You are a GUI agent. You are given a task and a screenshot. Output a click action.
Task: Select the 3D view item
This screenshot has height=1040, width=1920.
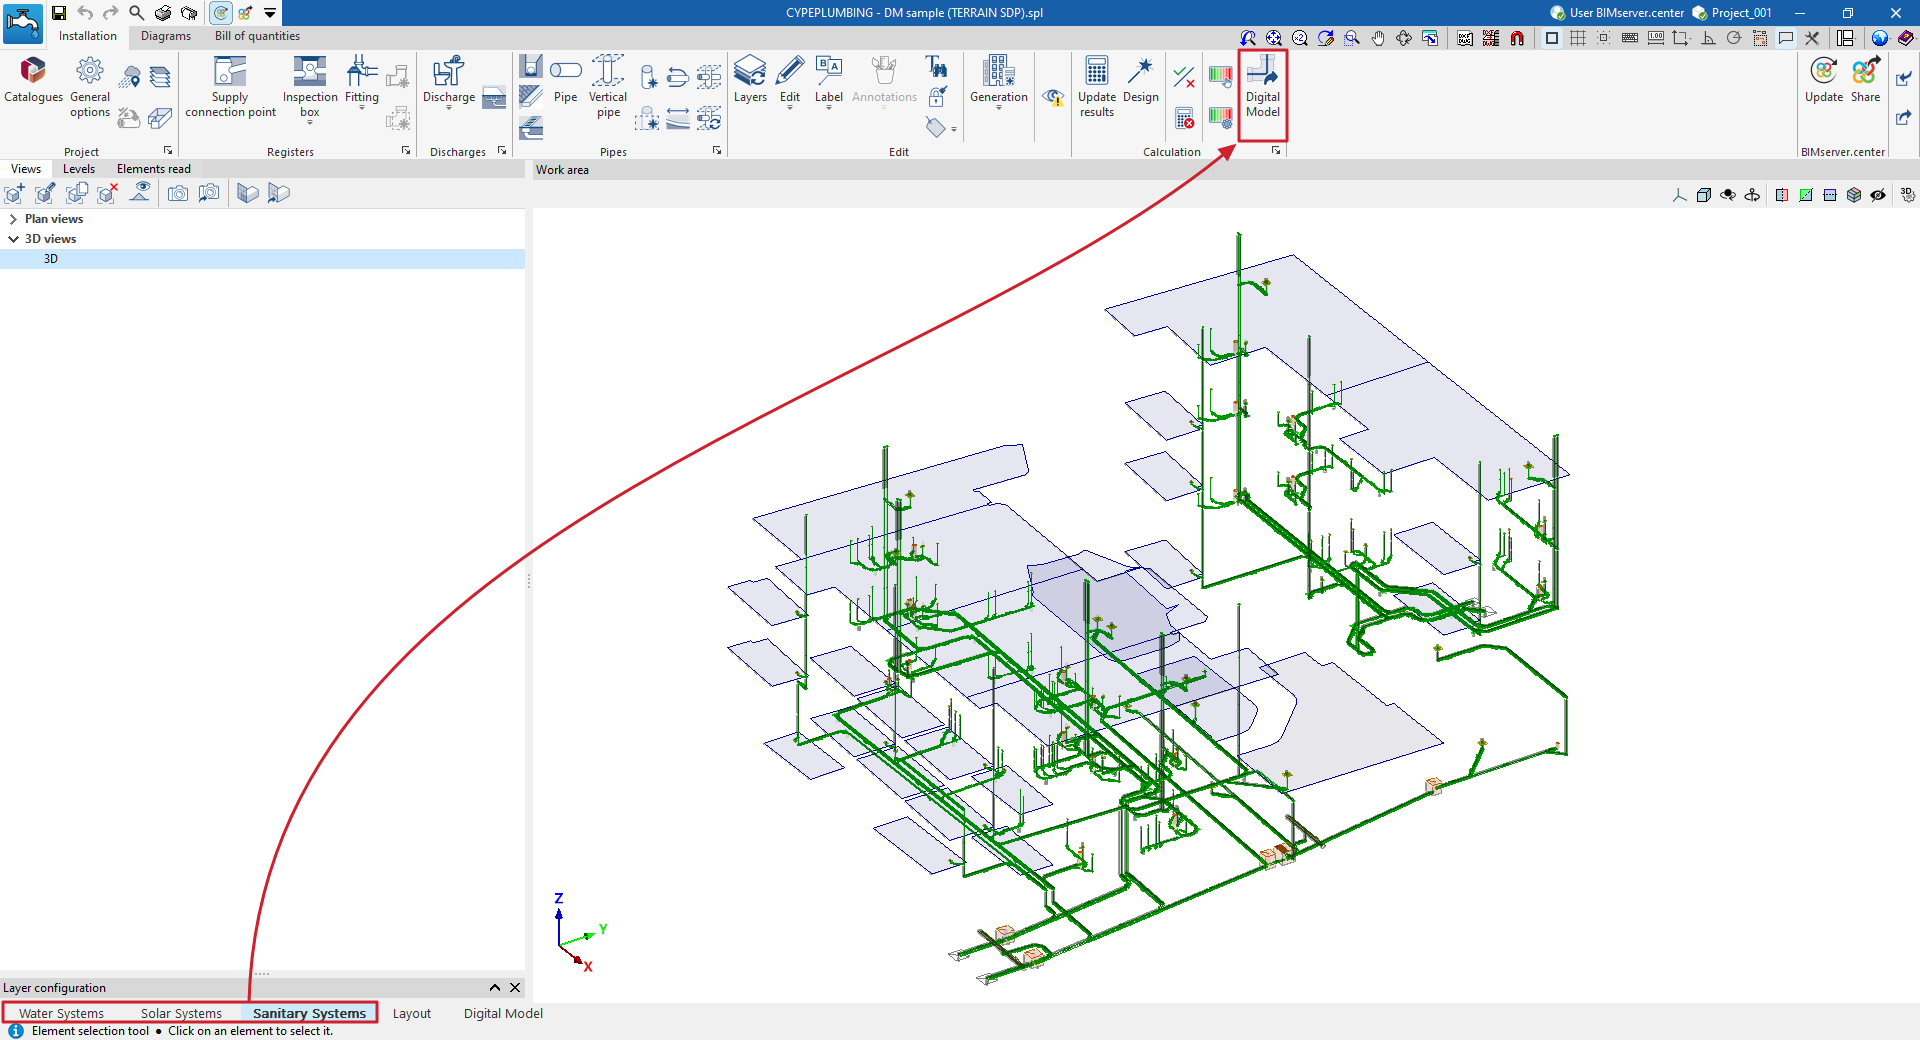click(51, 259)
